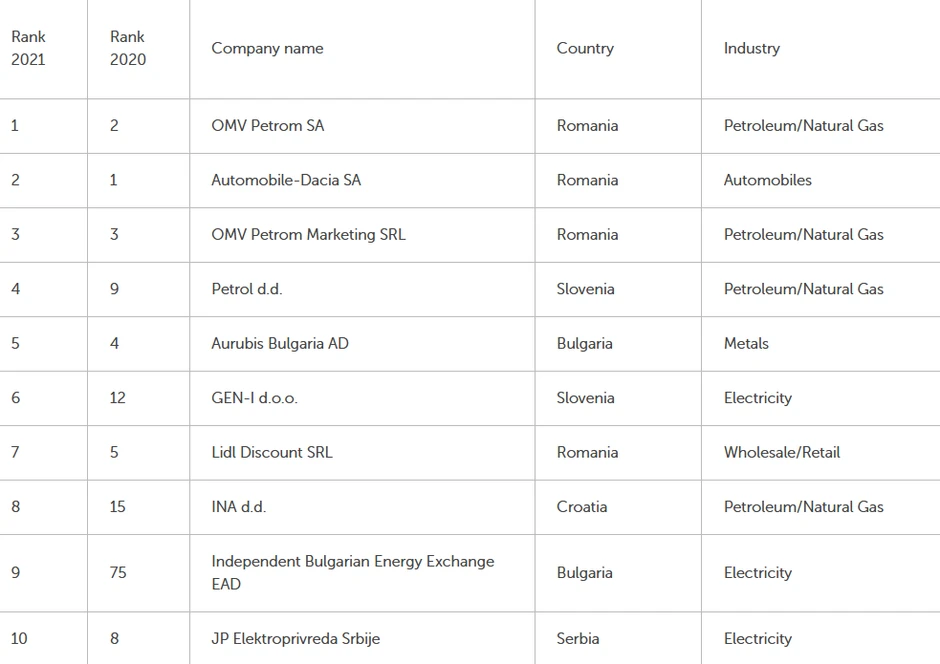Click the Lidl Discount SRL entry
Screen dimensions: 940x664
click(x=271, y=452)
